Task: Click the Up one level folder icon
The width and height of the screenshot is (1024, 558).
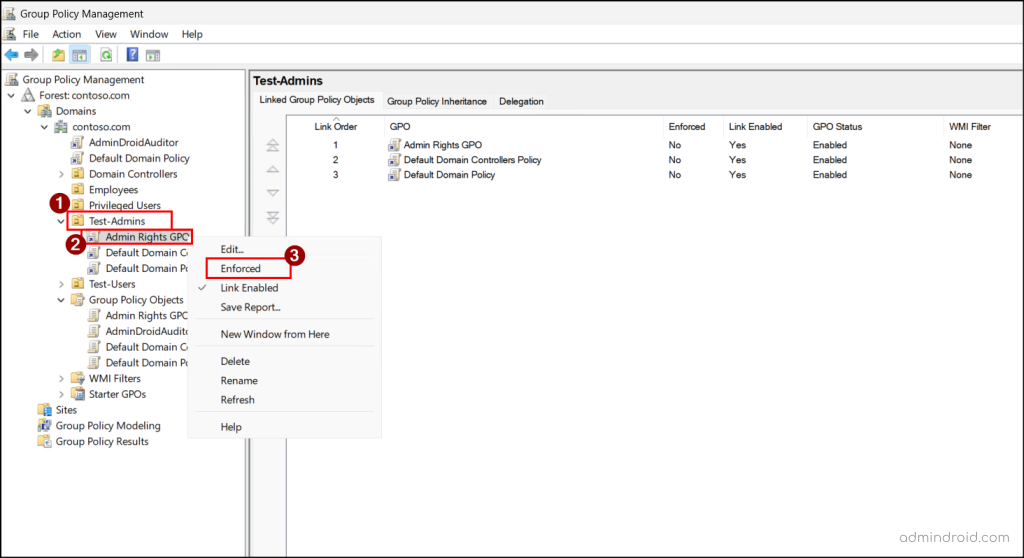Action: pos(58,55)
